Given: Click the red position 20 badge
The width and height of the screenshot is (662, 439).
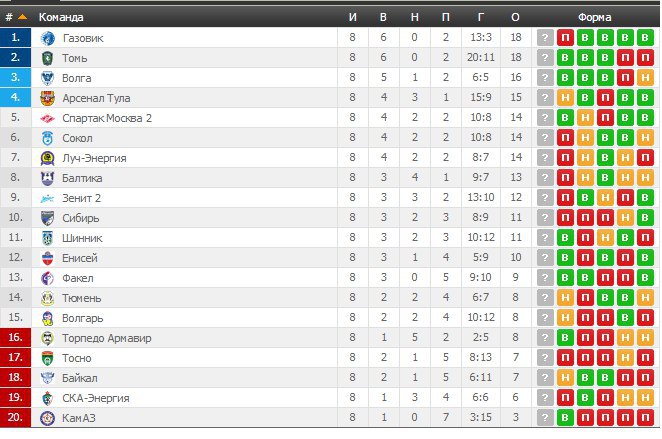Looking at the screenshot, I should 16,418.
